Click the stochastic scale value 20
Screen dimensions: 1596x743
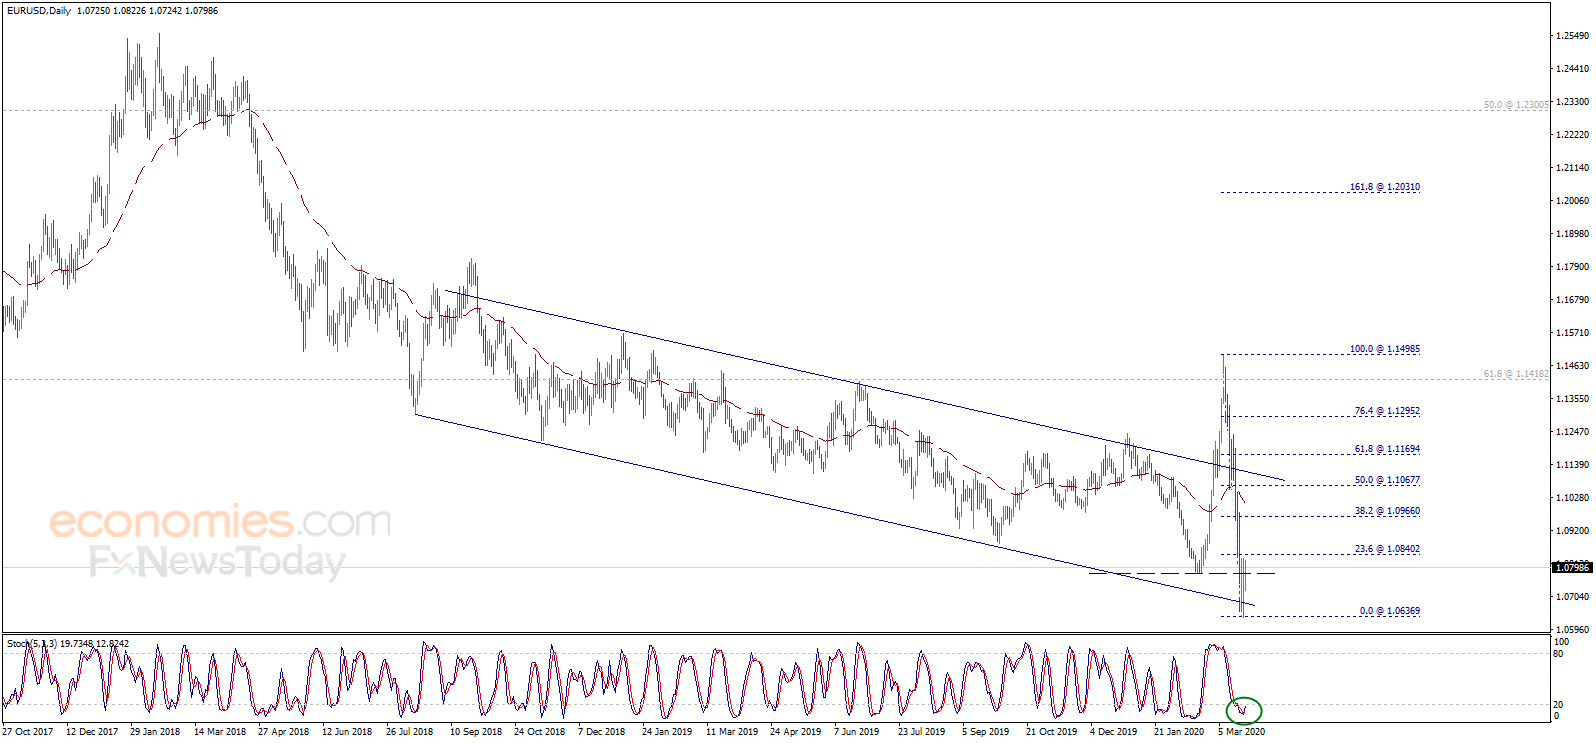click(x=1558, y=705)
